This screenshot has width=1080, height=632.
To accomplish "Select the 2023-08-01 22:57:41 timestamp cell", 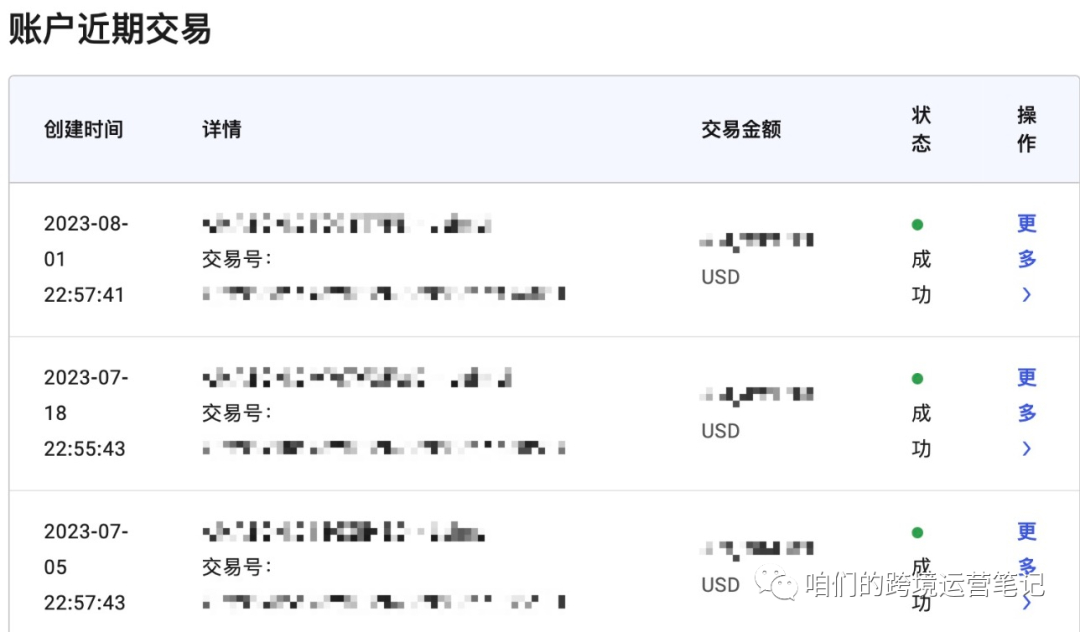I will 85,260.
